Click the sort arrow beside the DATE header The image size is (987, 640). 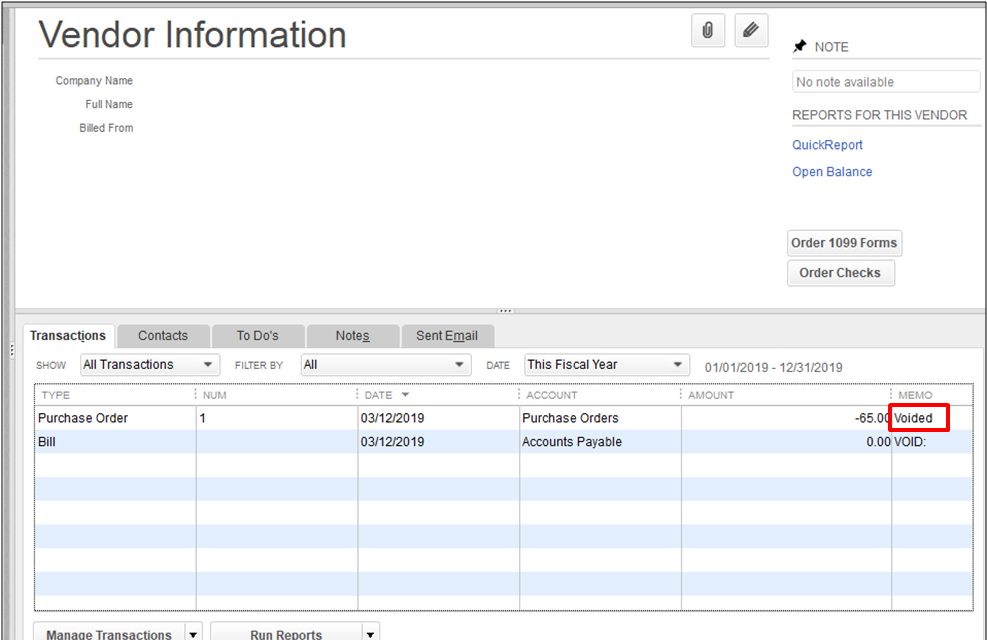pos(405,395)
